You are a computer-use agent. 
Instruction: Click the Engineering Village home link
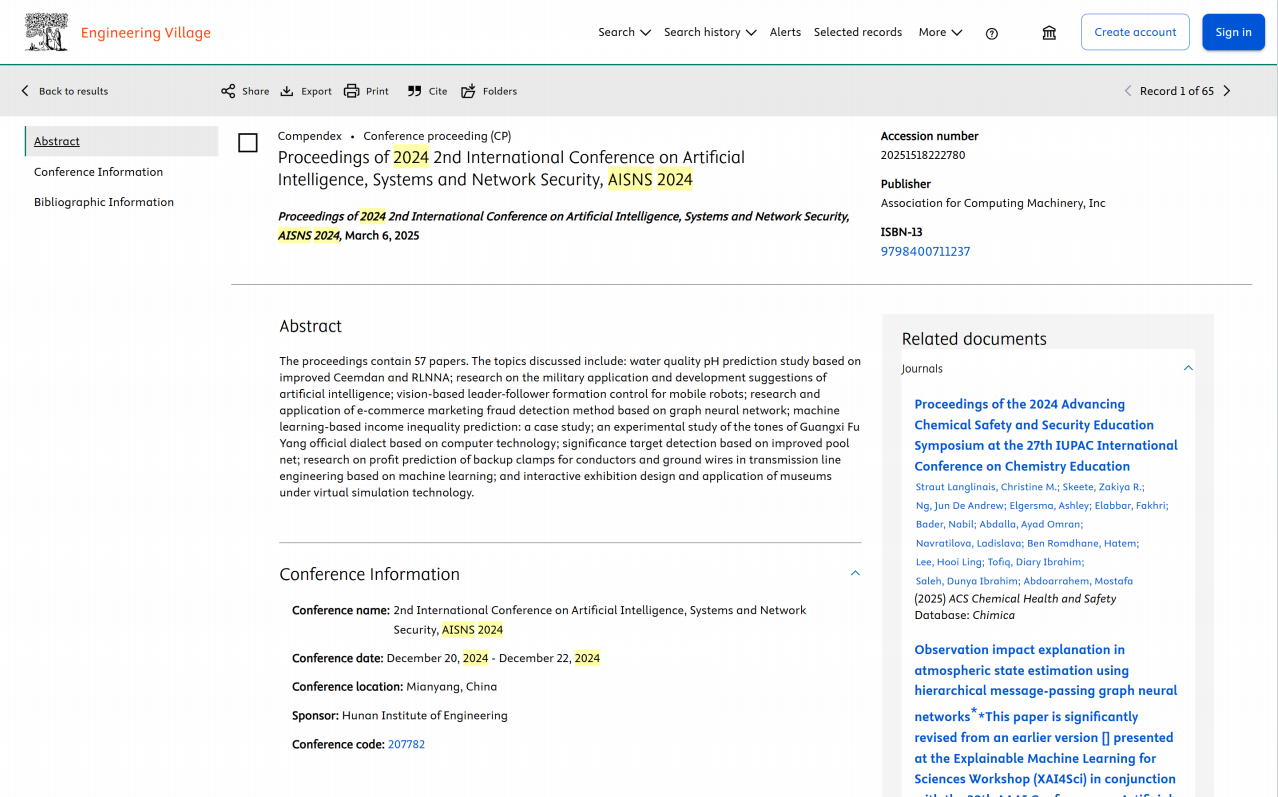146,32
